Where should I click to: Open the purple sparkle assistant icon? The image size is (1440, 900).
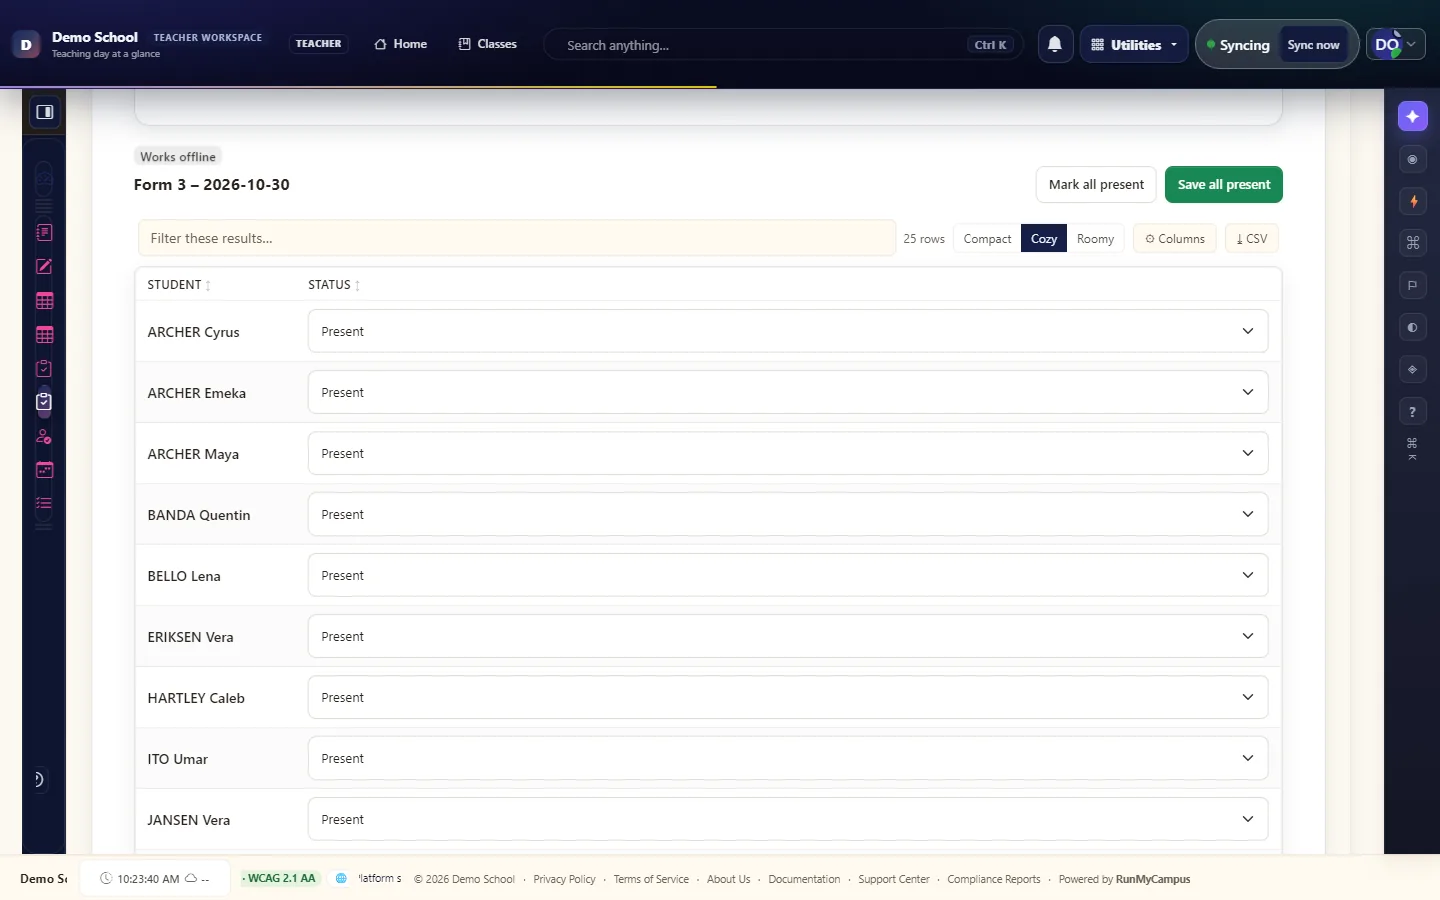click(x=1412, y=116)
